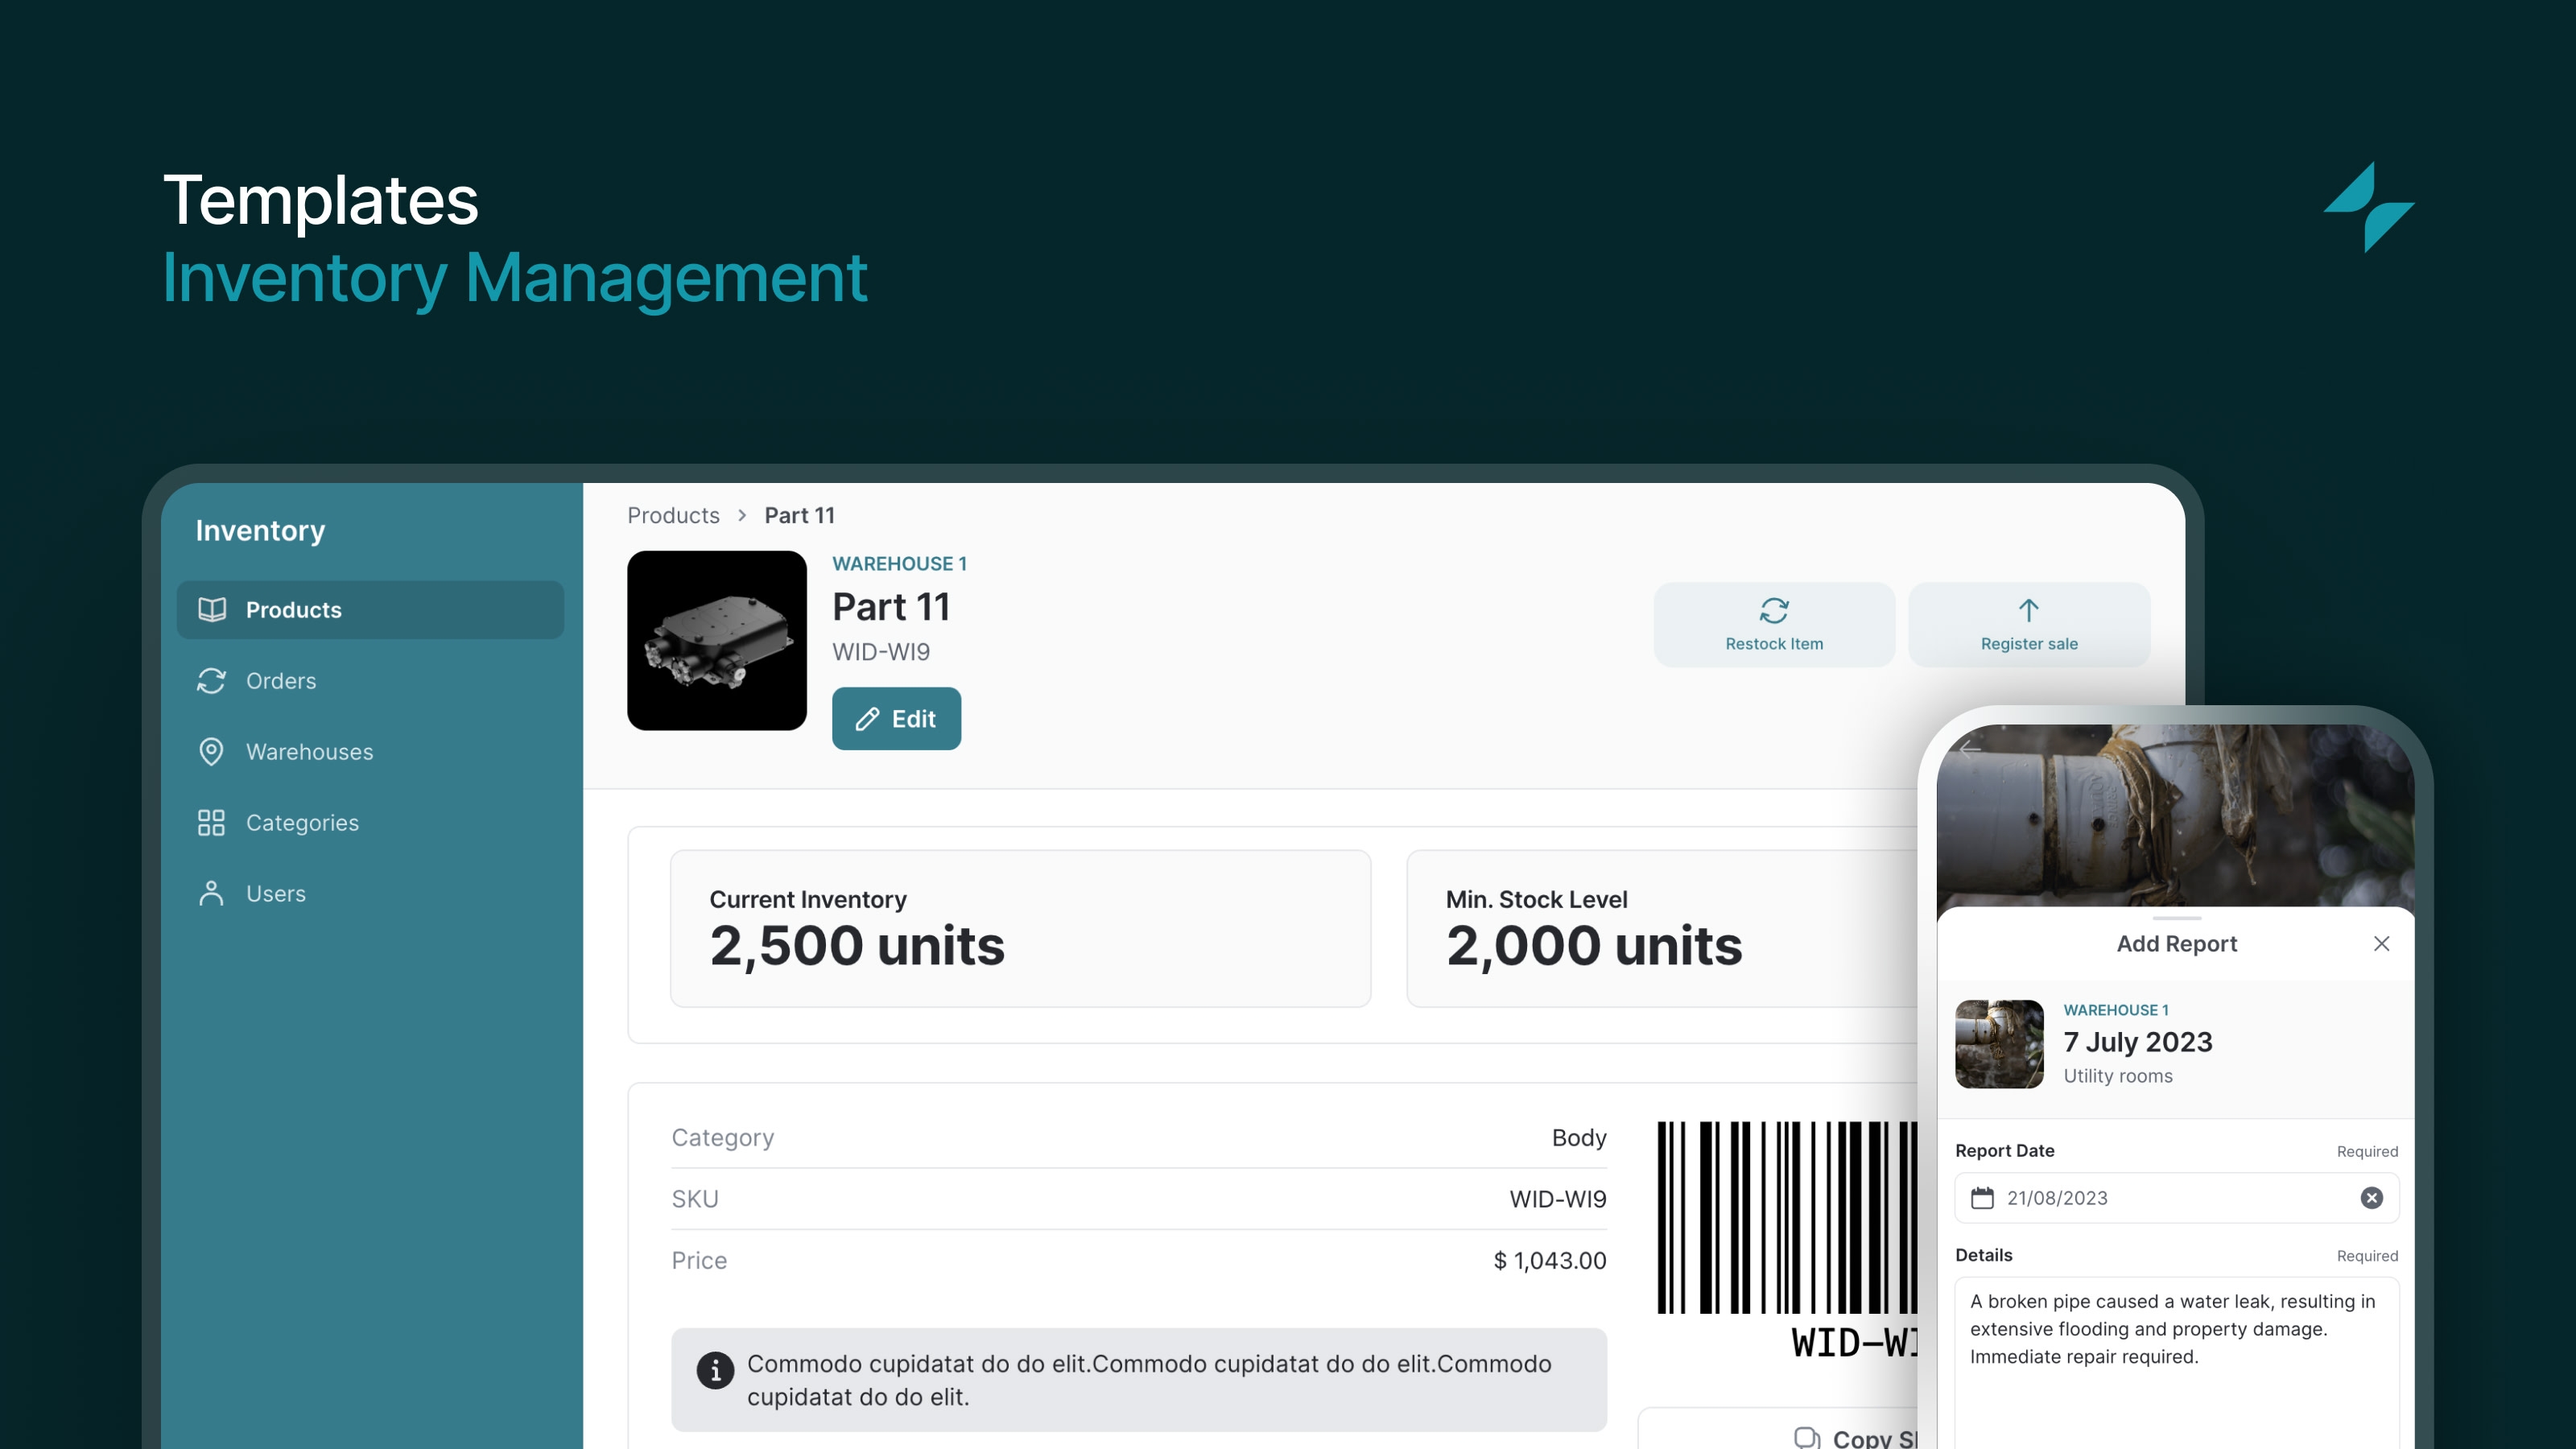Screen dimensions: 2576x1449
Task: Click the SKU row value WID-WI9
Action: pos(1557,1198)
